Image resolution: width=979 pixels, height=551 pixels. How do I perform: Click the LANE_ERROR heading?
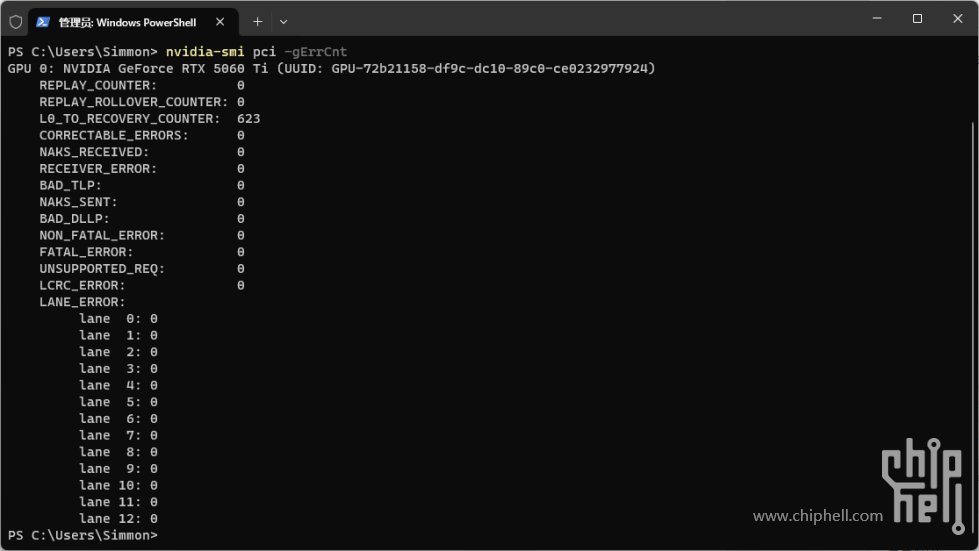82,302
